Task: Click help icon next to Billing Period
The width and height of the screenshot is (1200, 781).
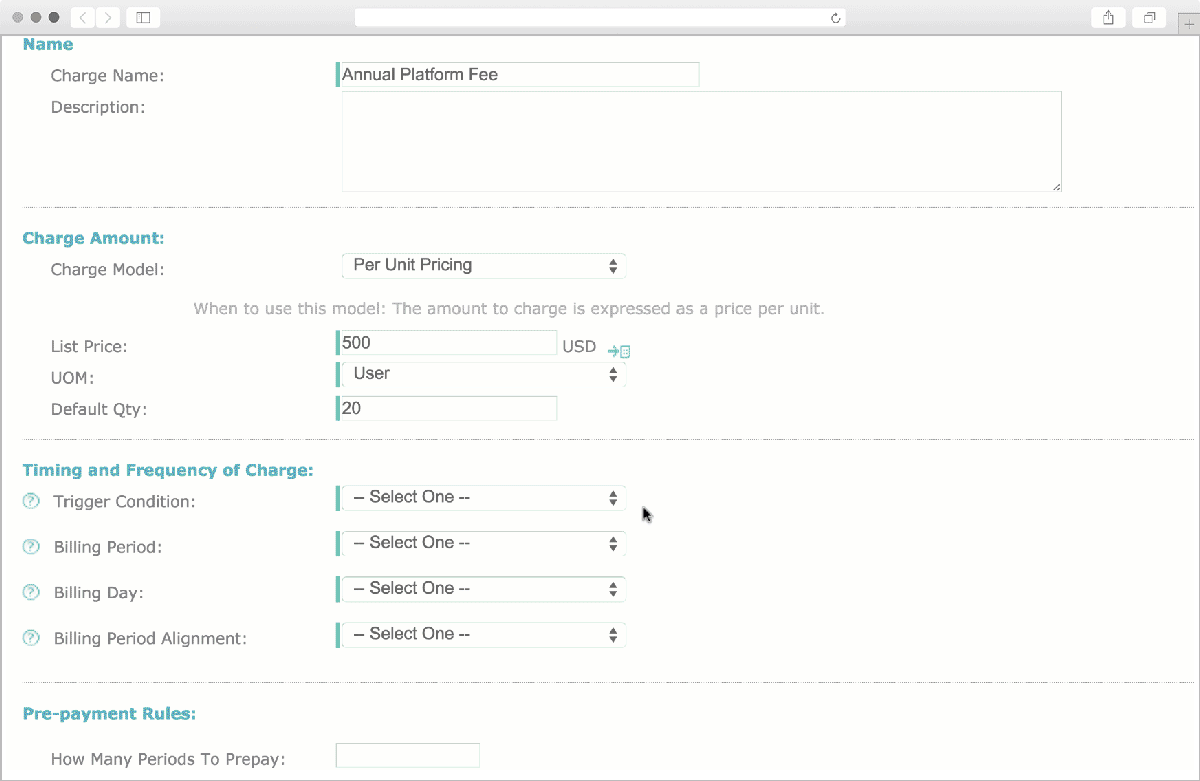Action: click(x=30, y=547)
